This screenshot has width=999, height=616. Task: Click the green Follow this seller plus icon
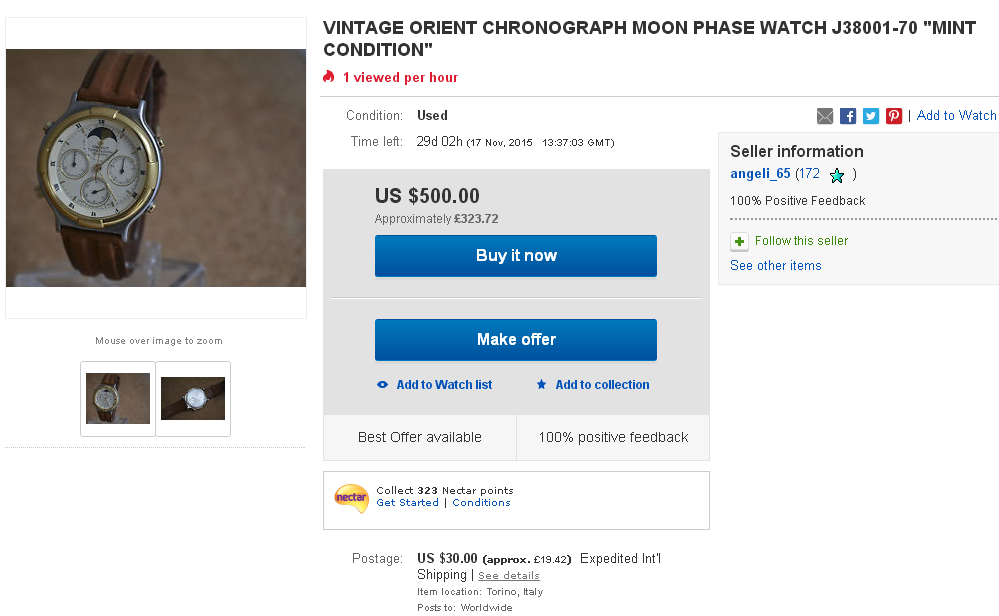coord(739,241)
